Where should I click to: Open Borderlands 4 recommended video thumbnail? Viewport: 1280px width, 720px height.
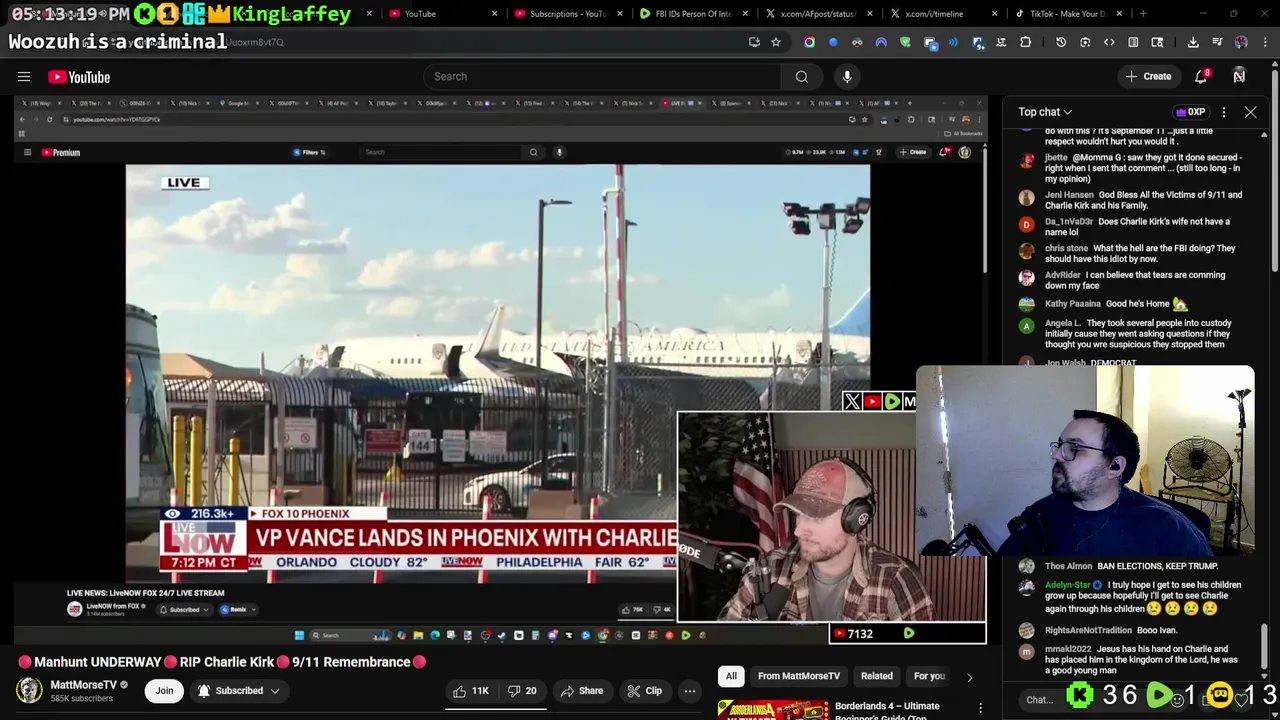[x=772, y=711]
